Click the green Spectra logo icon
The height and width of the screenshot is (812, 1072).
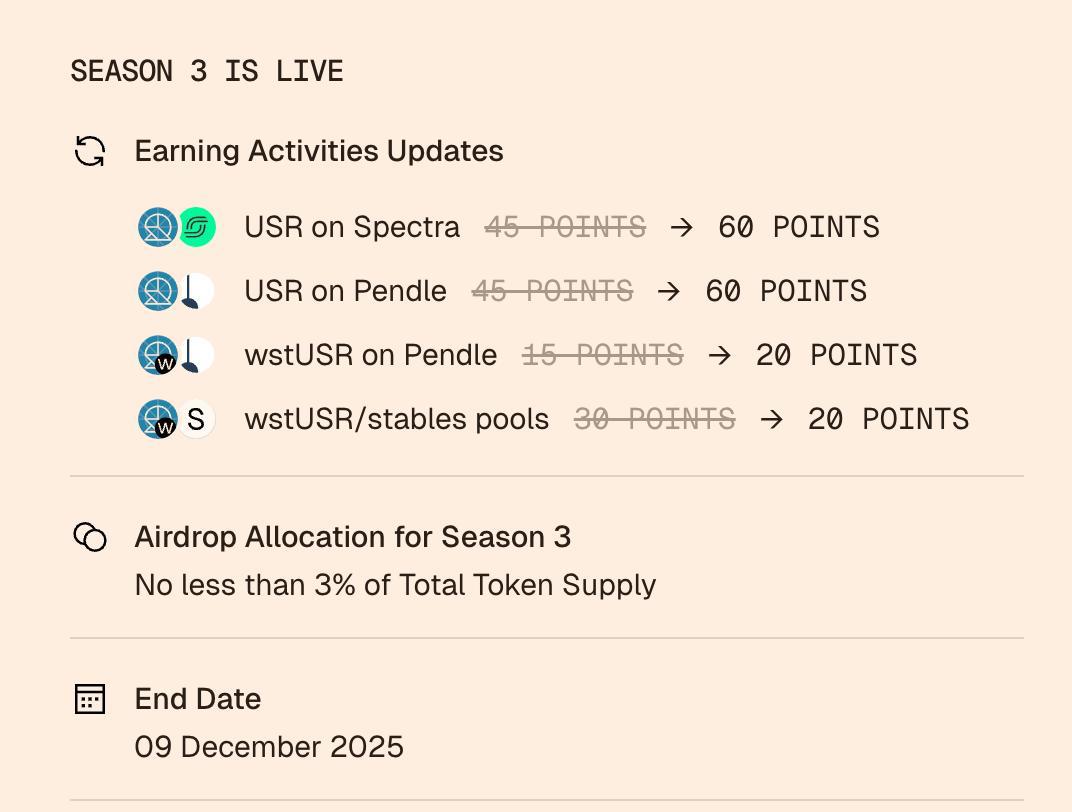[x=198, y=227]
